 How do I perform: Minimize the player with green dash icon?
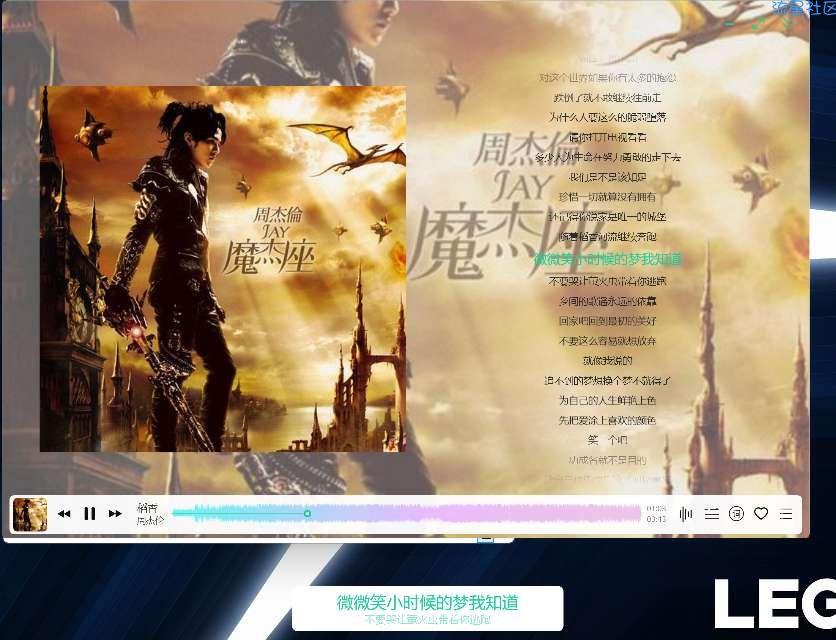[730, 24]
